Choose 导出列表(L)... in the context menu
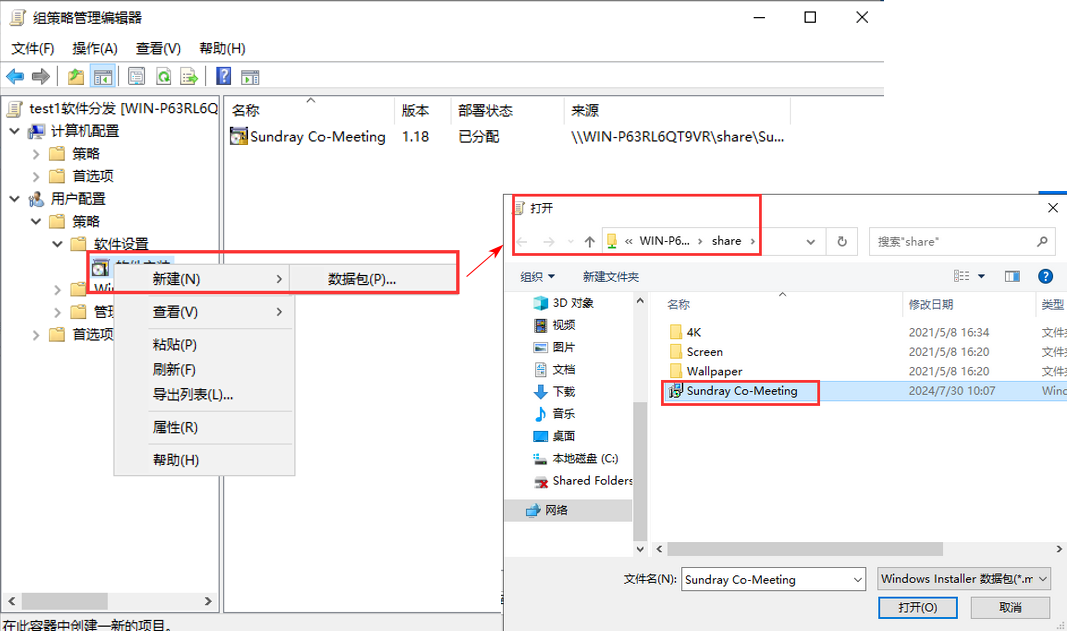The height and width of the screenshot is (631, 1067). [202, 395]
